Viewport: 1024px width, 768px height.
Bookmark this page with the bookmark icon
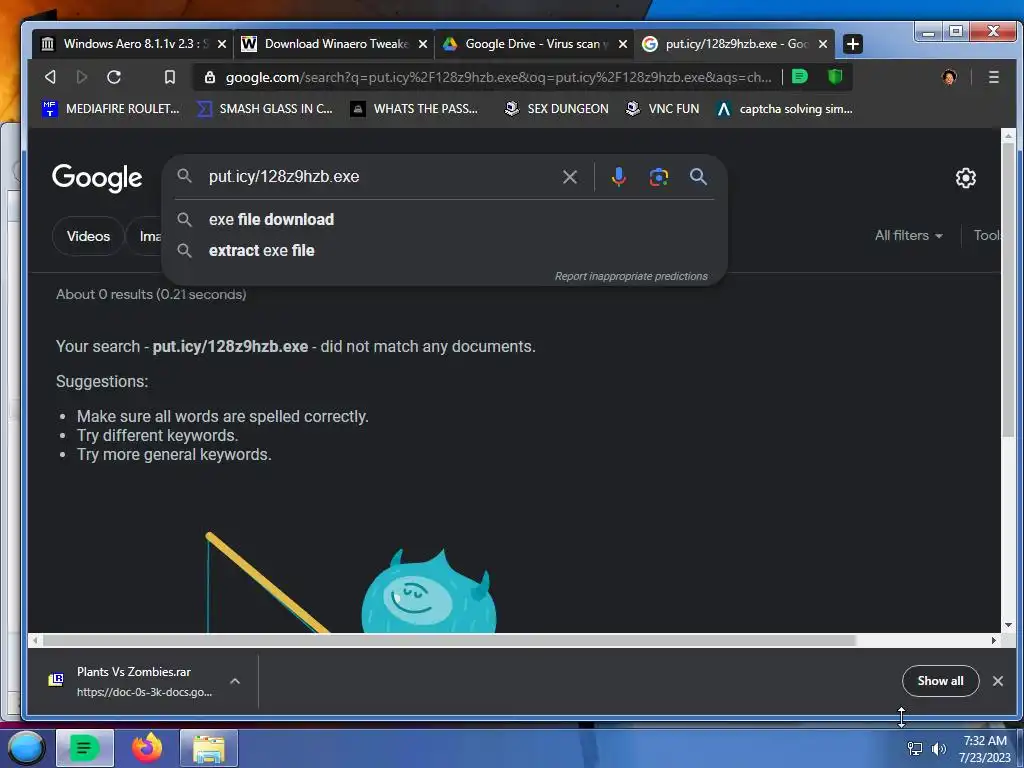click(x=170, y=77)
